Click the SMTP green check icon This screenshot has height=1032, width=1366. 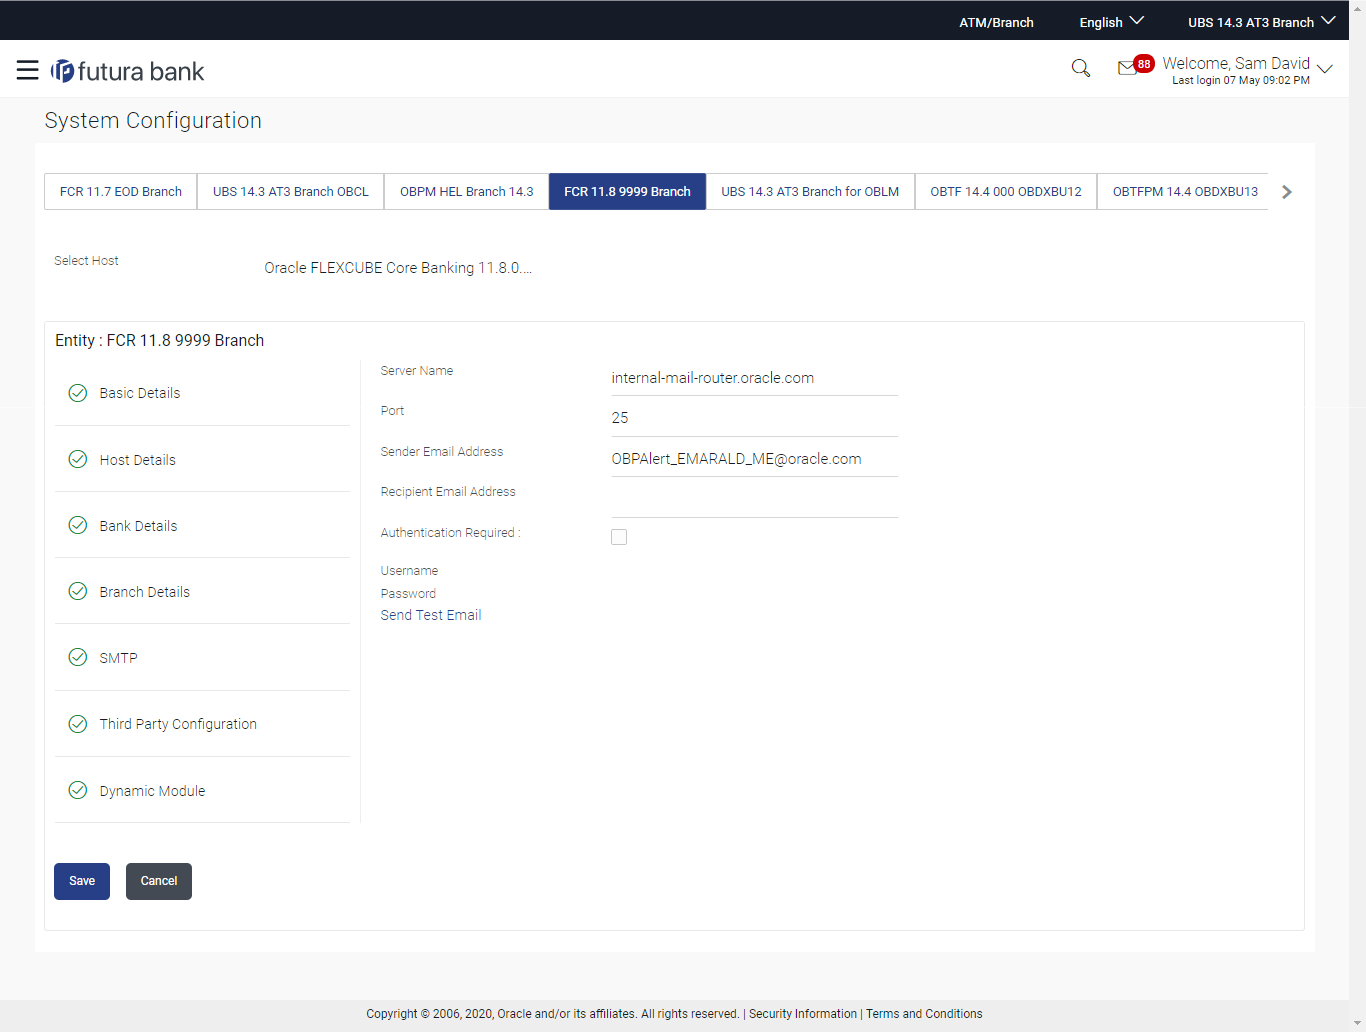(x=78, y=657)
